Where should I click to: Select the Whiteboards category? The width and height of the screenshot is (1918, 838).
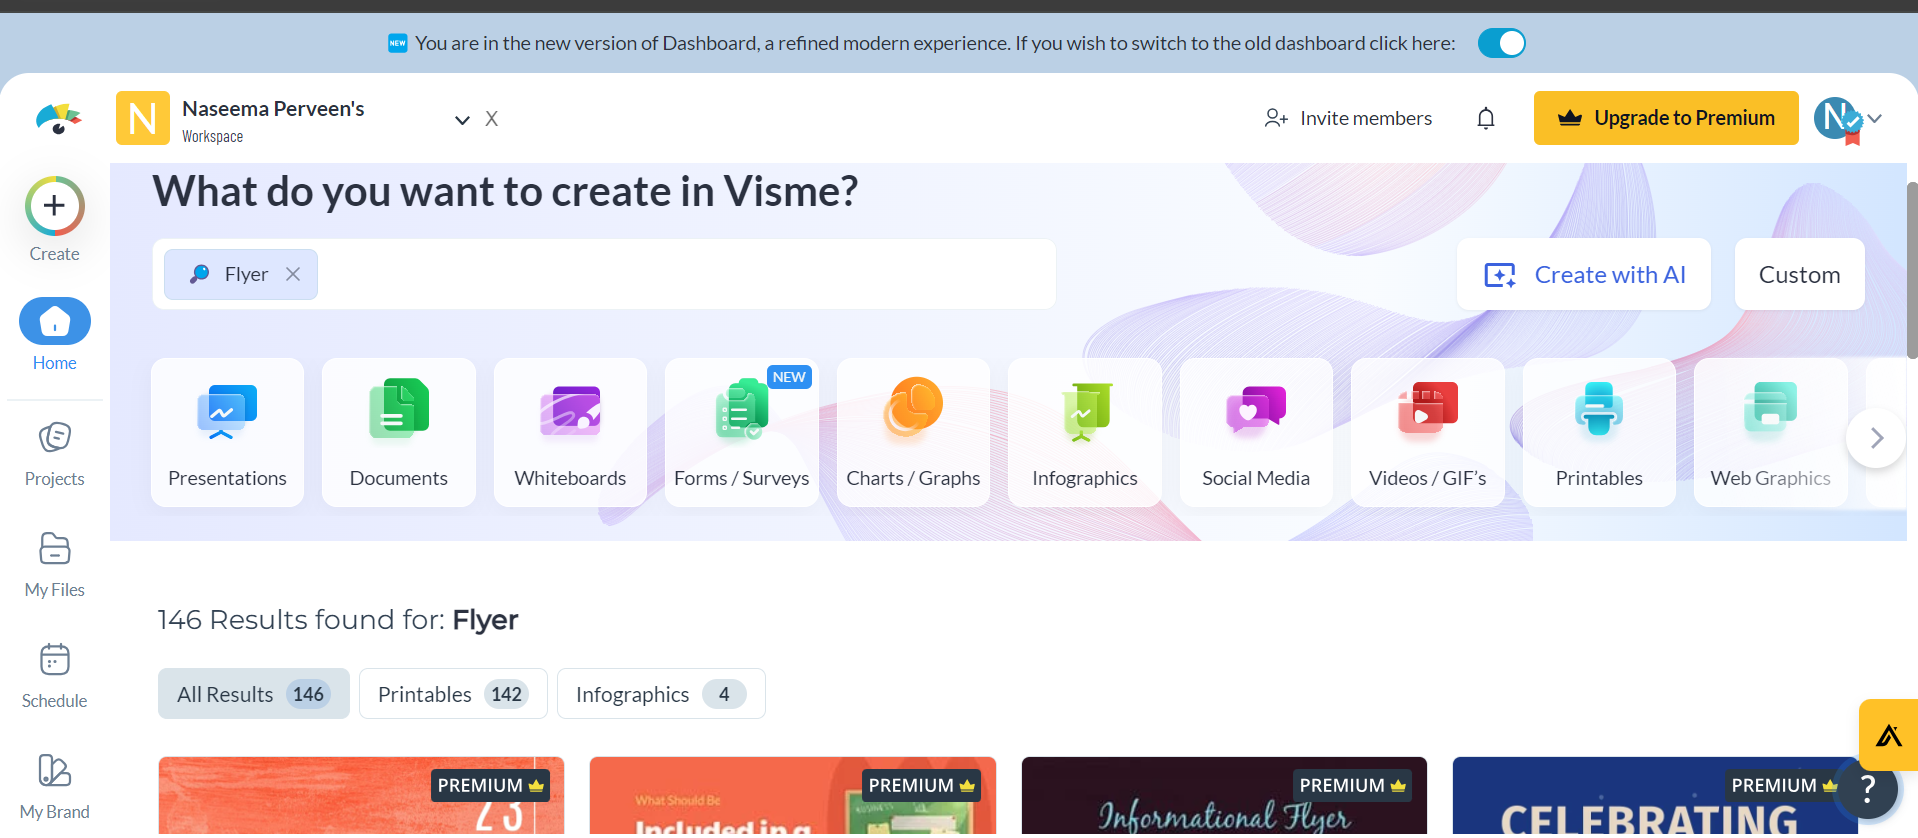(x=570, y=432)
